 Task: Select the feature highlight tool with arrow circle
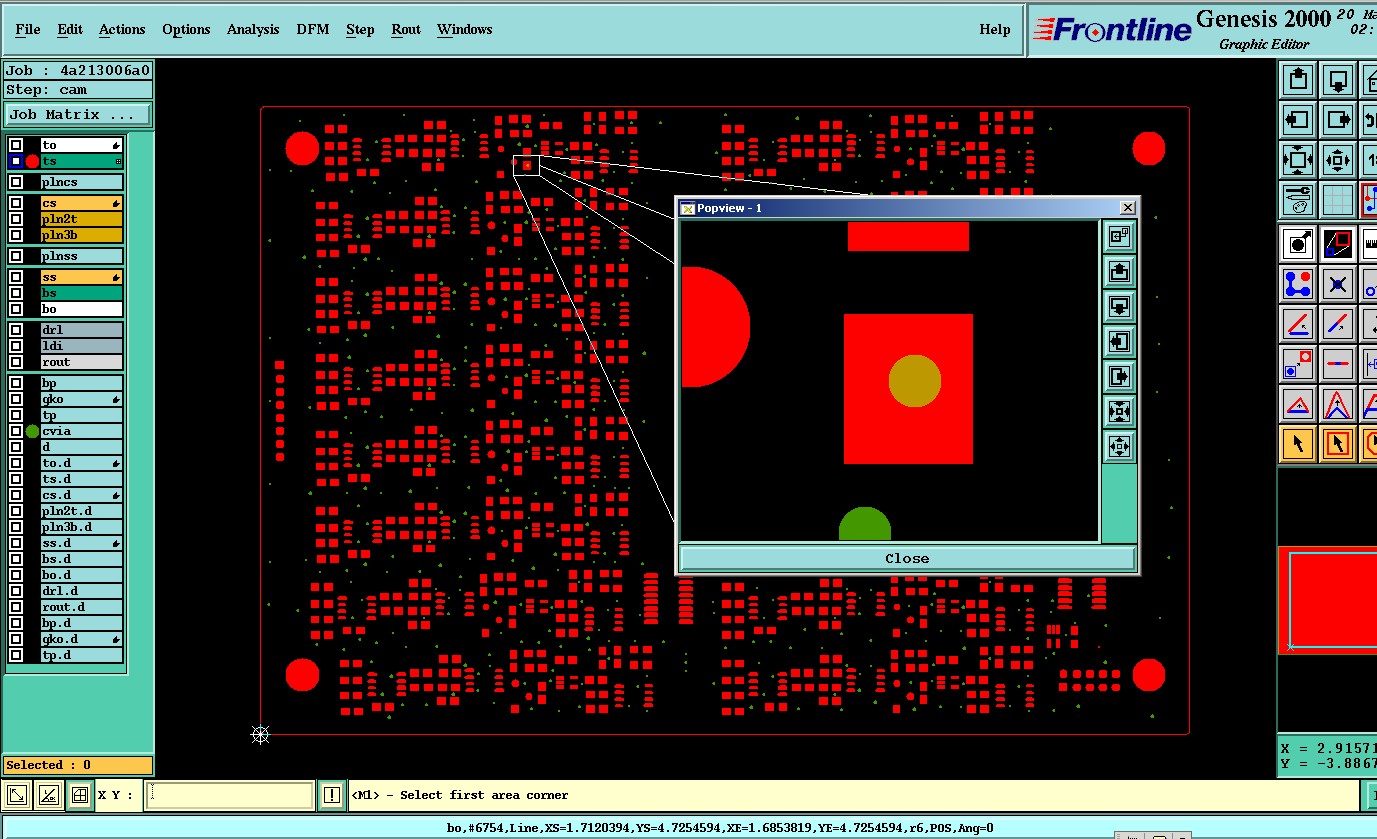pos(1297,243)
